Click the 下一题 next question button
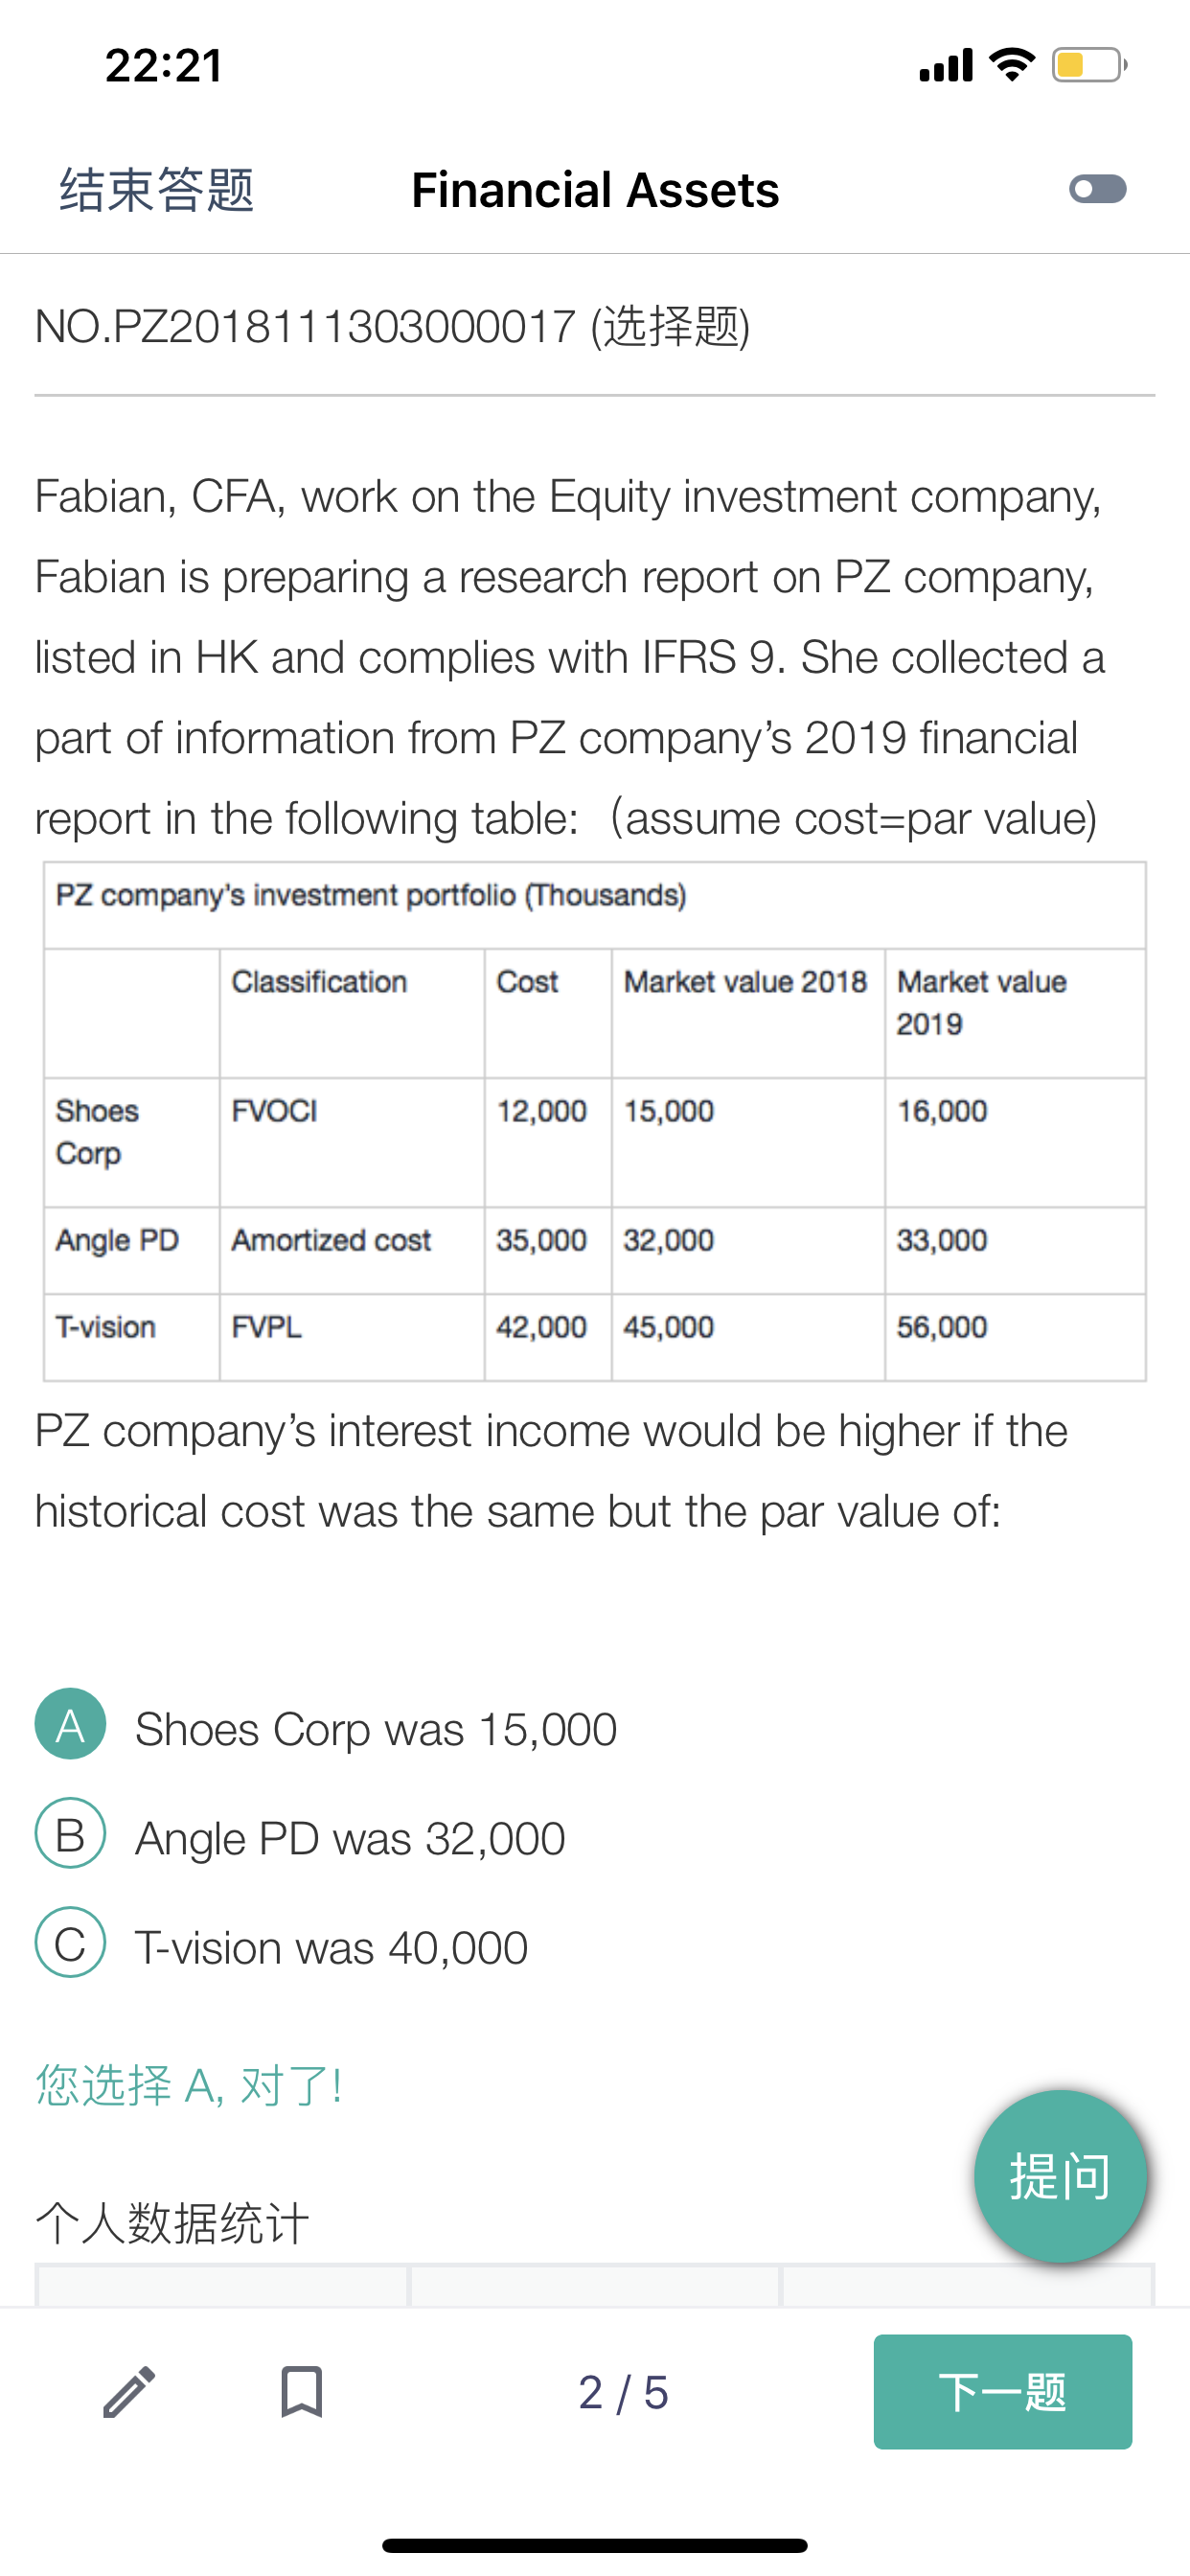Image resolution: width=1190 pixels, height=2576 pixels. click(1002, 2392)
